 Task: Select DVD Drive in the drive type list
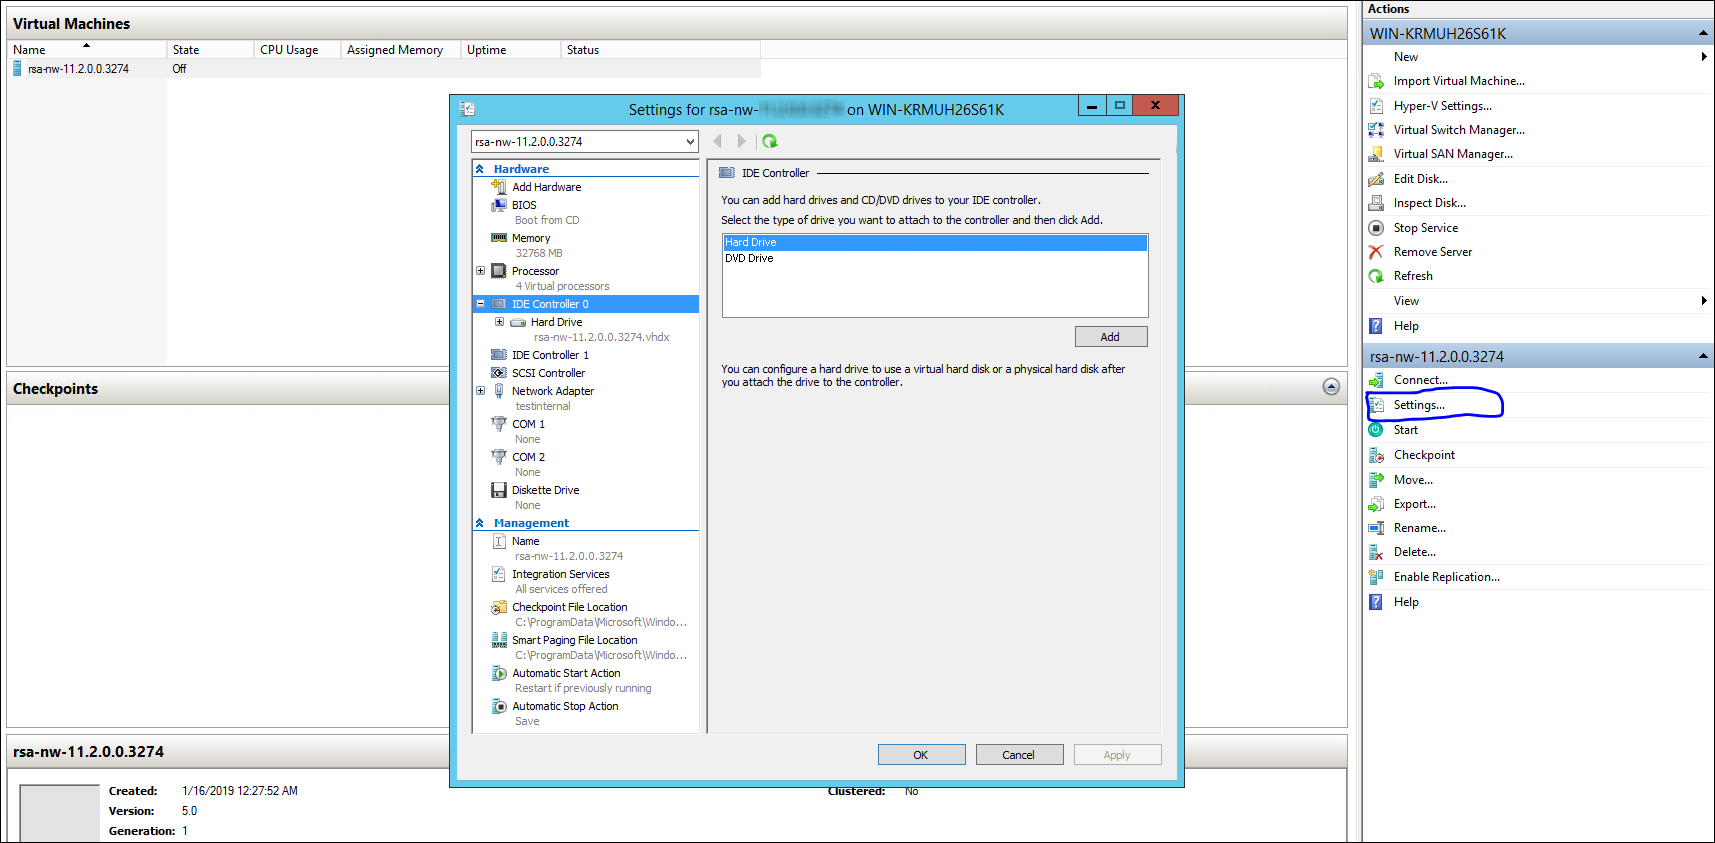tap(750, 258)
